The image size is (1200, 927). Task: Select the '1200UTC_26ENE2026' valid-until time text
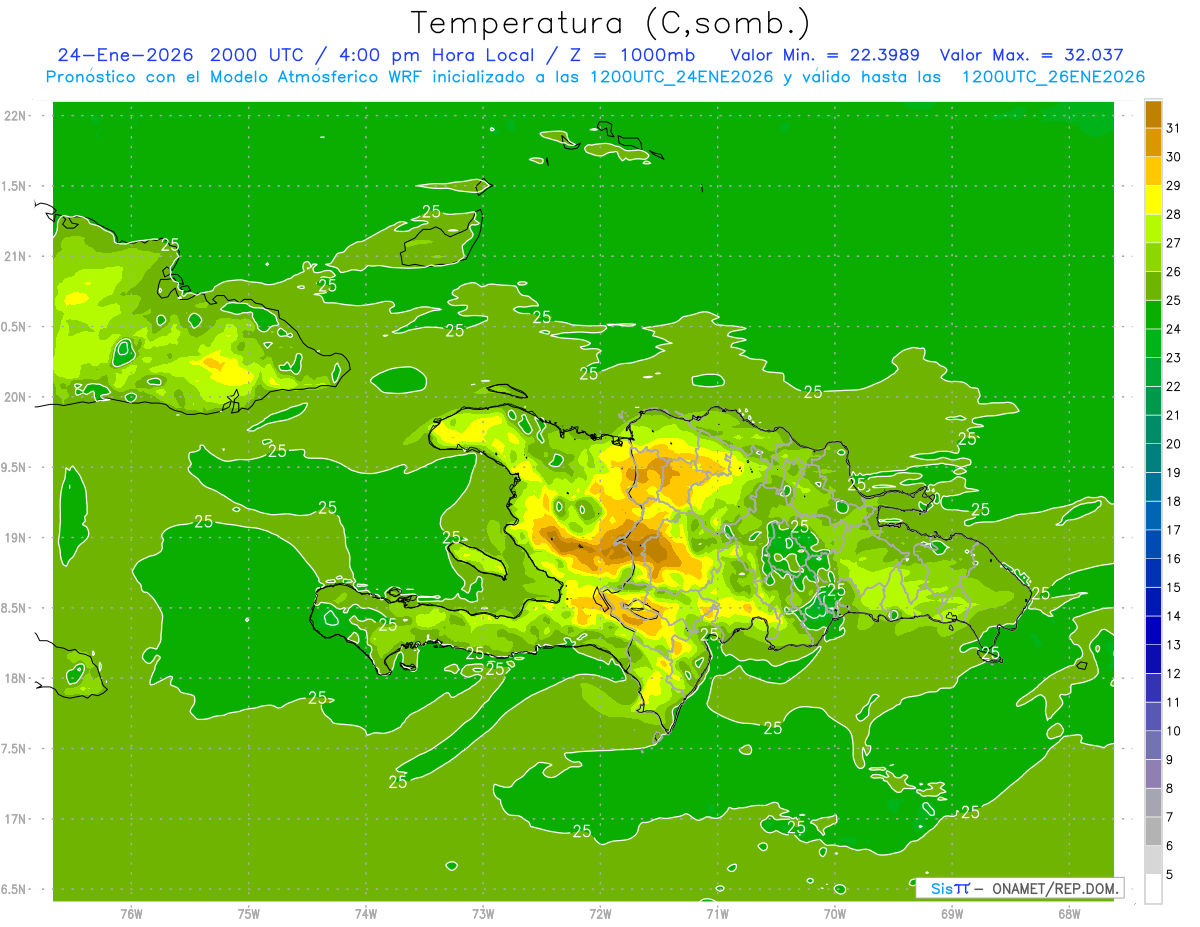tap(1054, 77)
